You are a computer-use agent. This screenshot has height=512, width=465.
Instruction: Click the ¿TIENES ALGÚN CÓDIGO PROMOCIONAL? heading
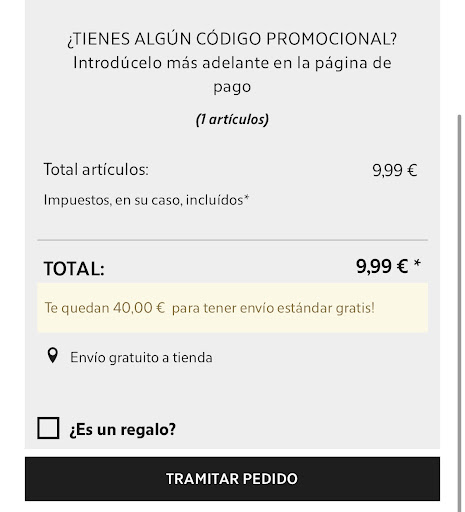click(x=232, y=39)
